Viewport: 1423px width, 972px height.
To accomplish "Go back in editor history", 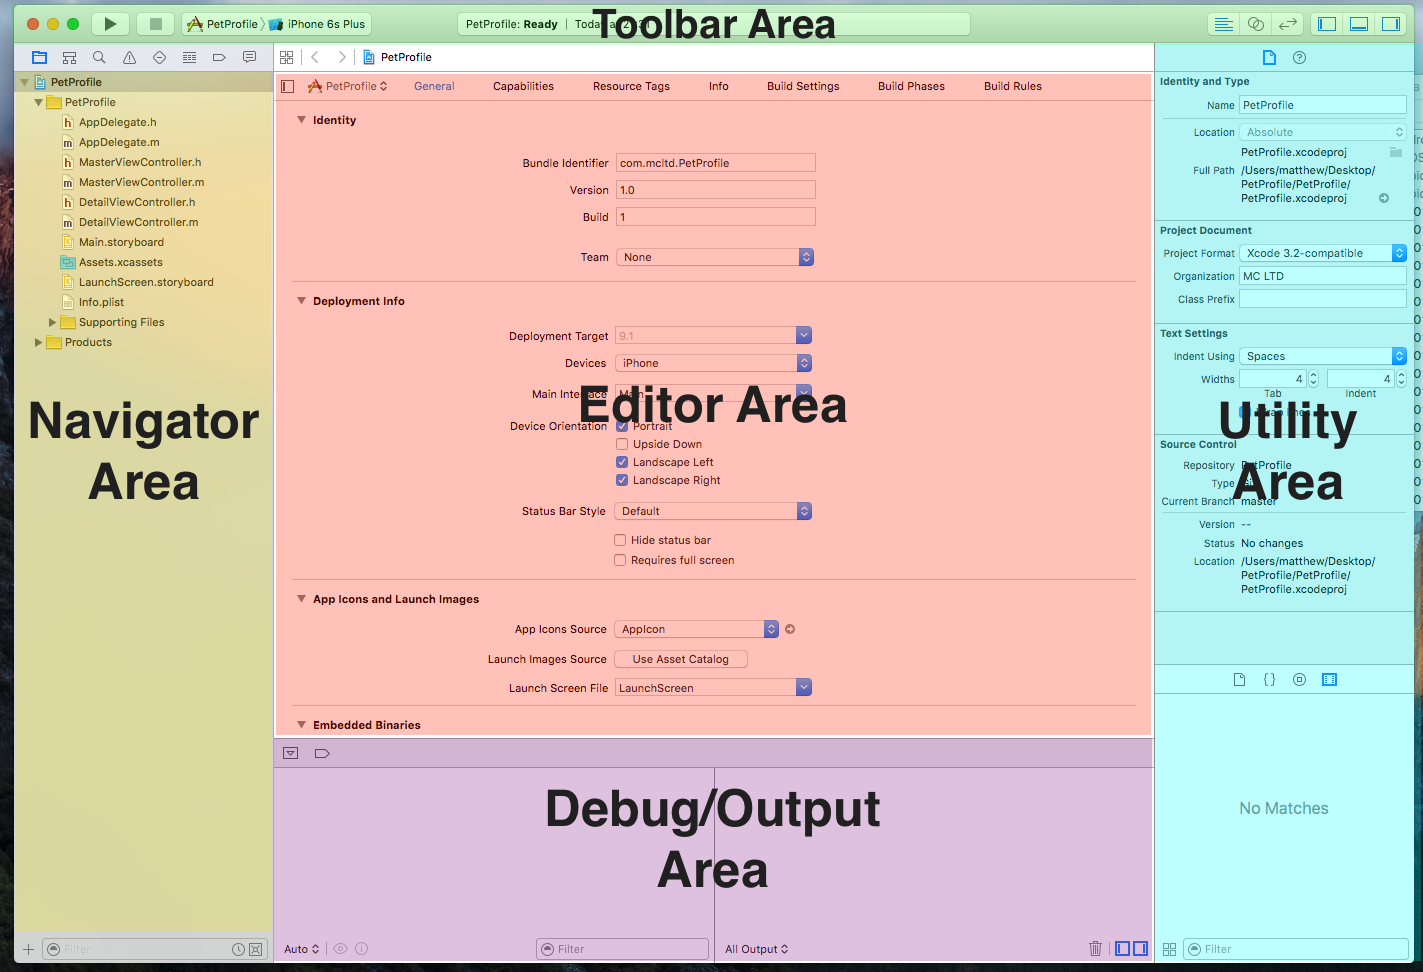I will coord(315,58).
